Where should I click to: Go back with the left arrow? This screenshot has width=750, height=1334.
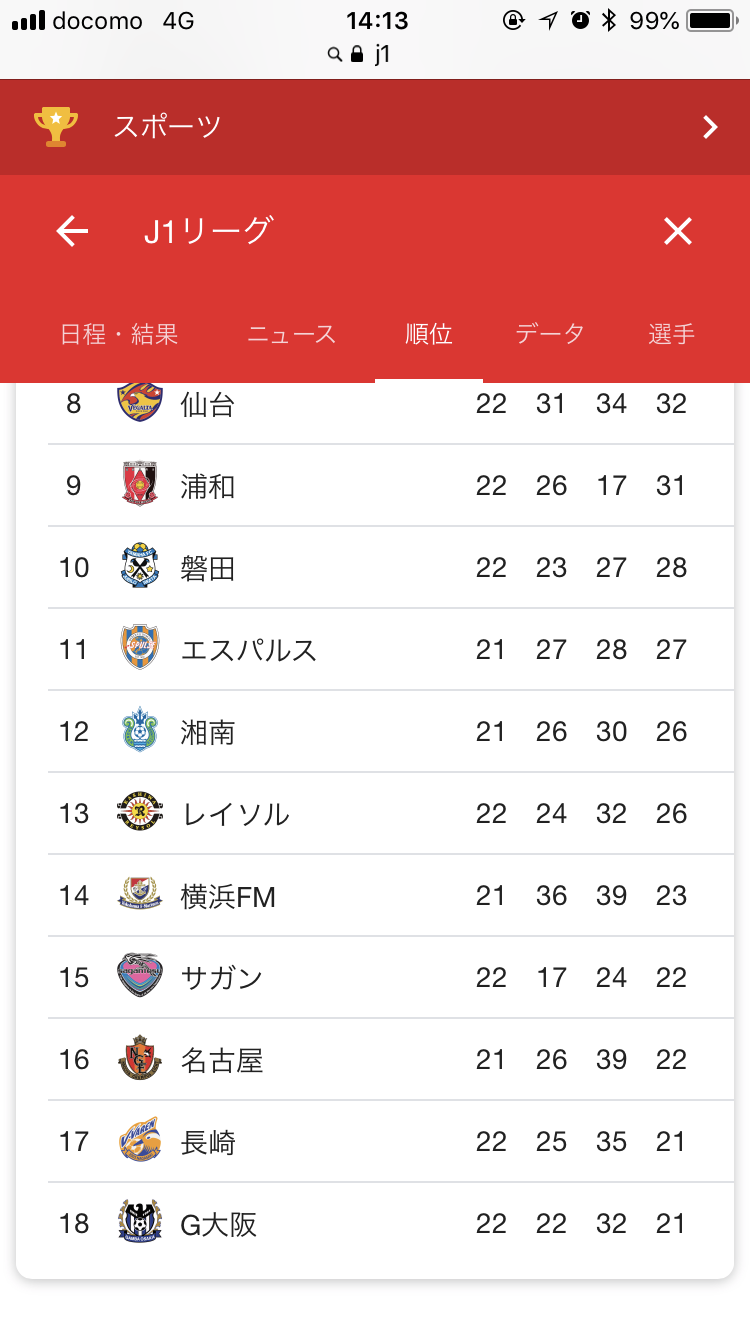tap(72, 232)
